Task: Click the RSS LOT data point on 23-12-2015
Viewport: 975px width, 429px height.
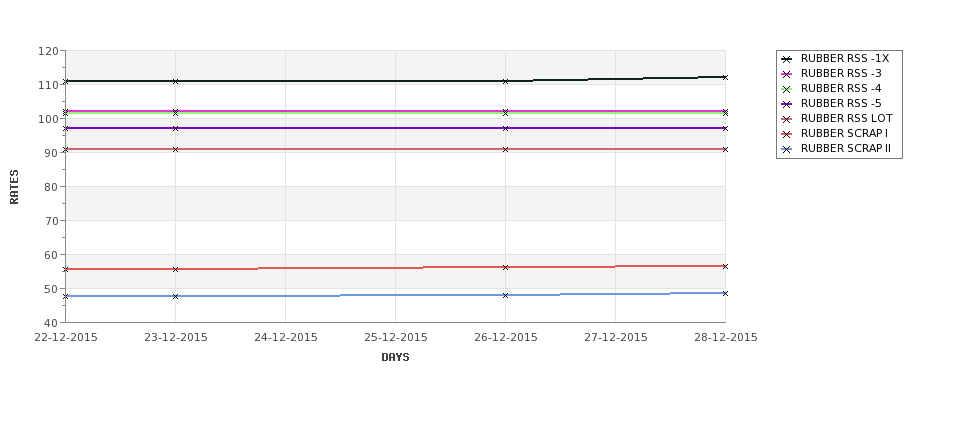Action: tap(175, 149)
